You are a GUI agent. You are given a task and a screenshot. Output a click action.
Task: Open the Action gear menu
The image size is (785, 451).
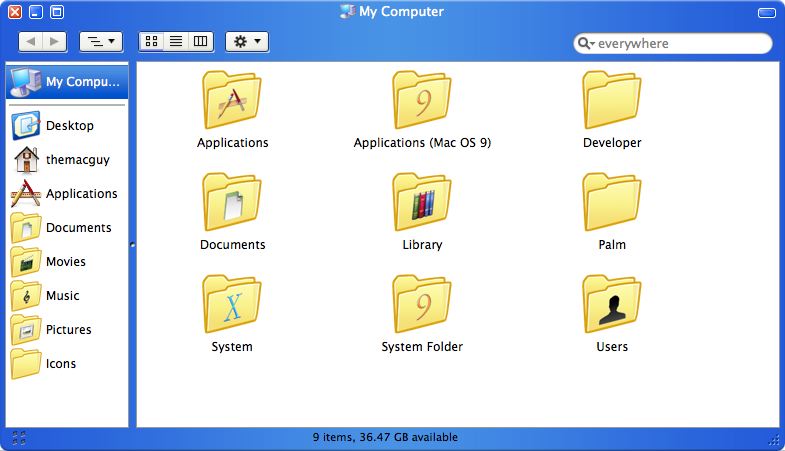(x=247, y=42)
